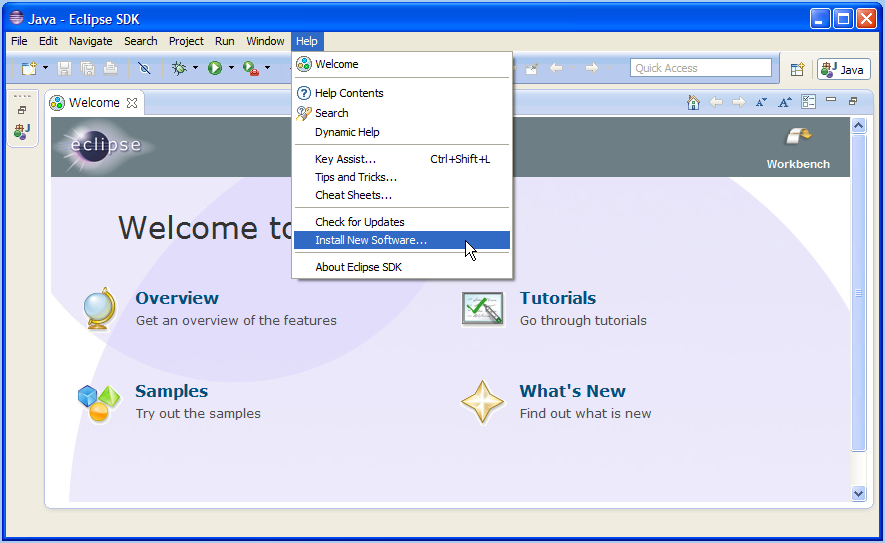
Task: Close the open Help menu
Action: pos(307,41)
